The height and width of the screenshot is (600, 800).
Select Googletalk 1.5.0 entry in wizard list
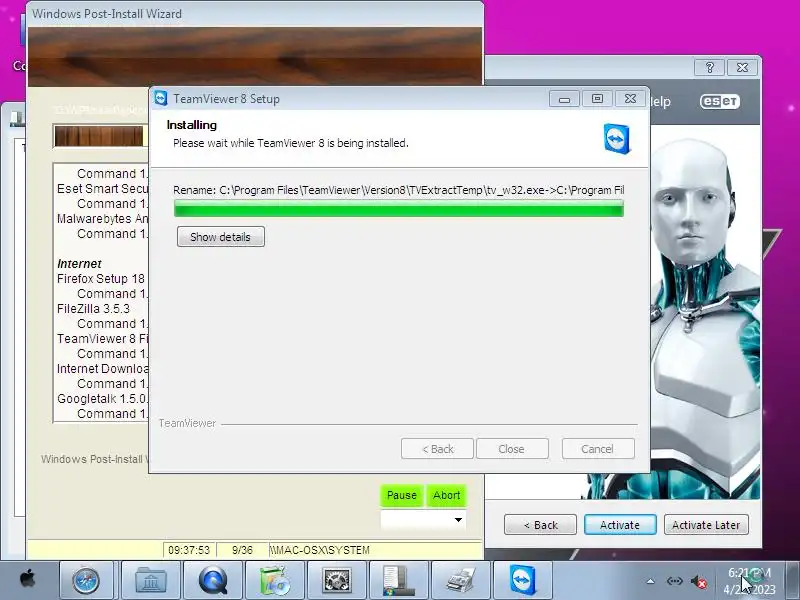102,399
